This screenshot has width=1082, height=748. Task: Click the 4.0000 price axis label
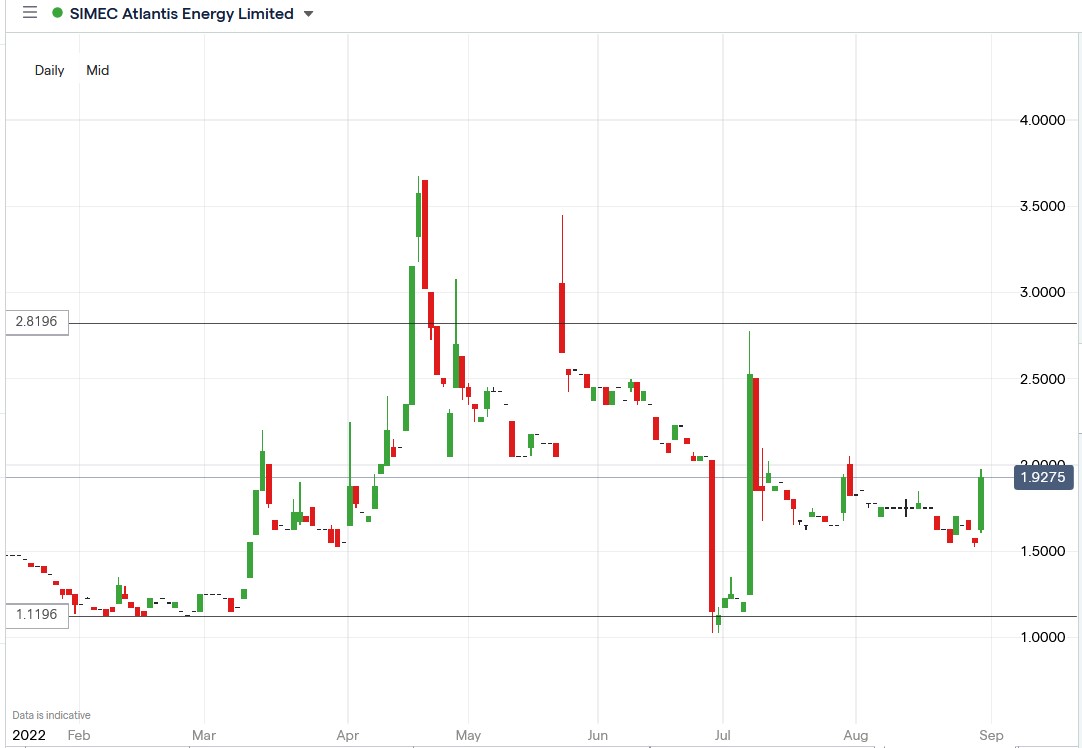1040,120
